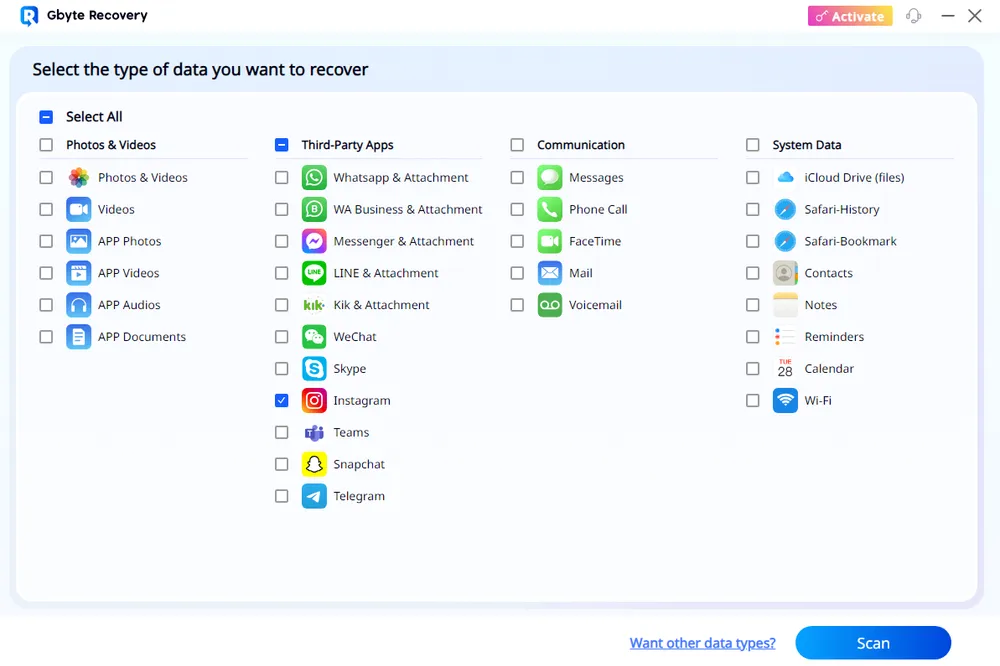Click the Wi-Fi icon
This screenshot has width=1000, height=666.
click(x=785, y=401)
